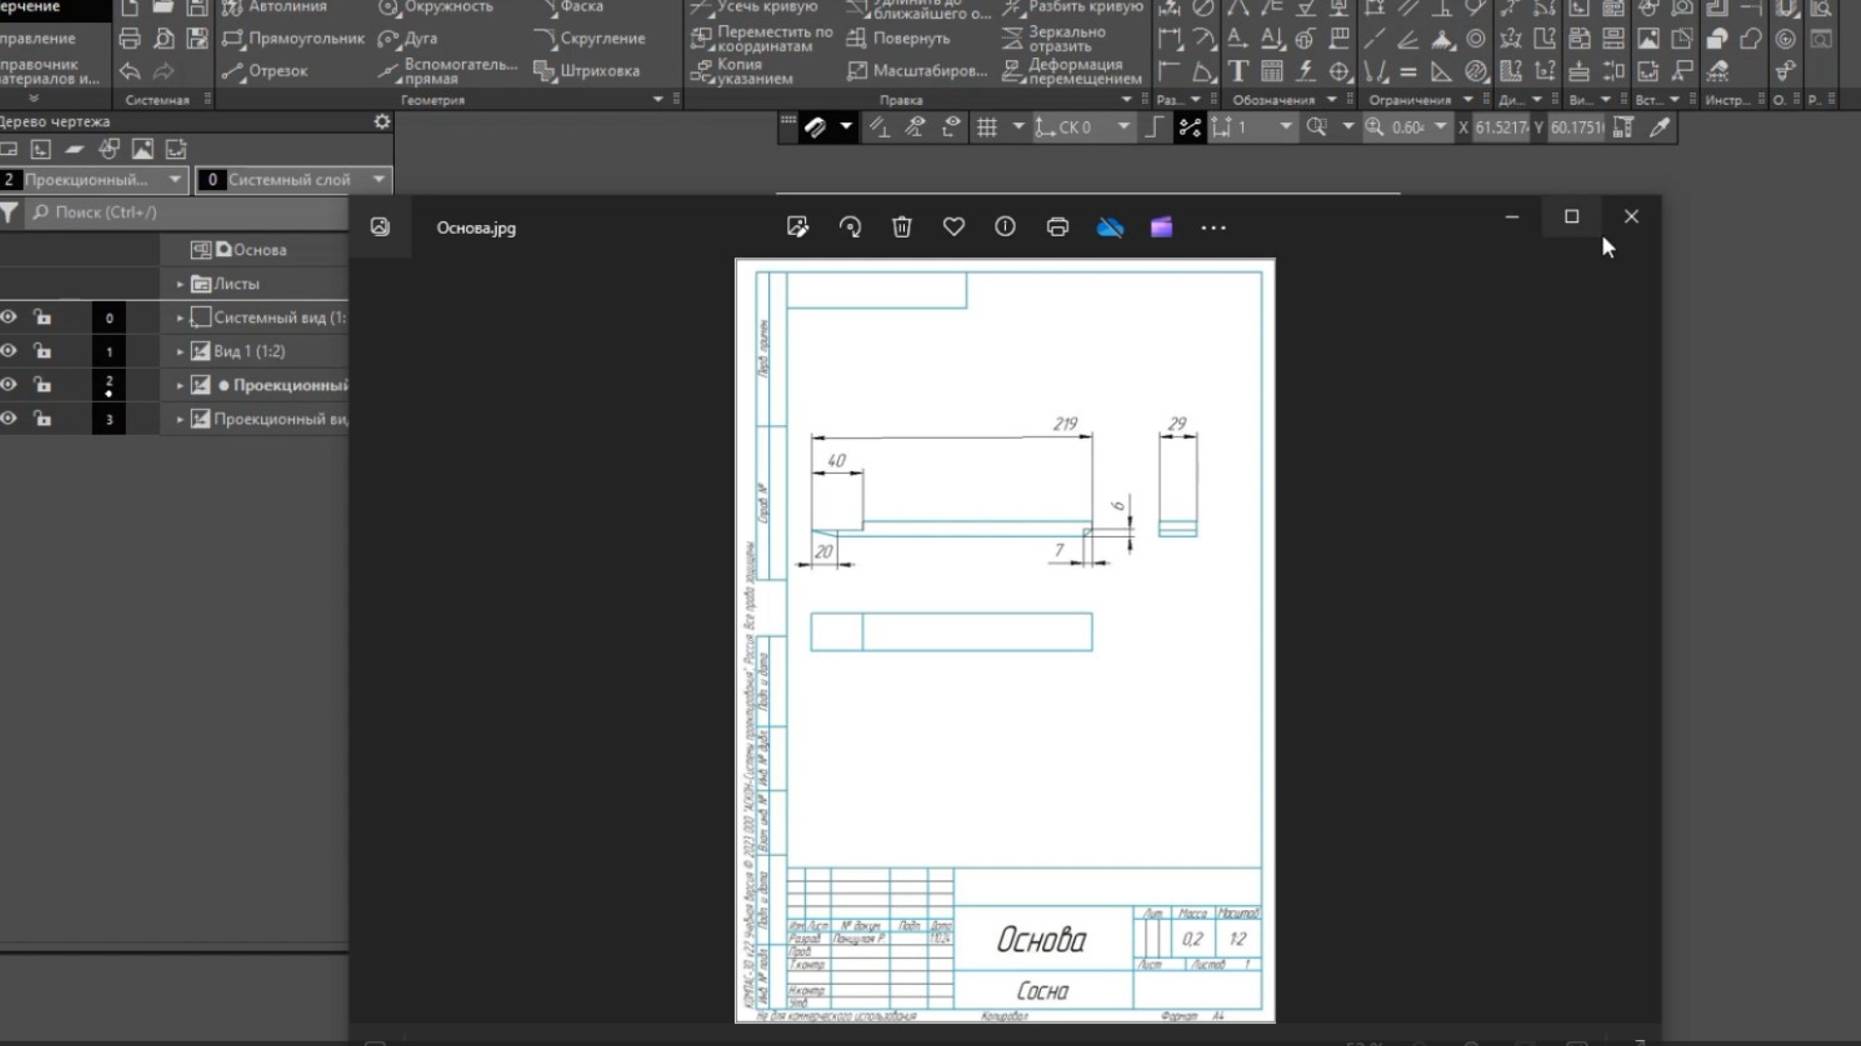Click the Save All icon

[198, 39]
